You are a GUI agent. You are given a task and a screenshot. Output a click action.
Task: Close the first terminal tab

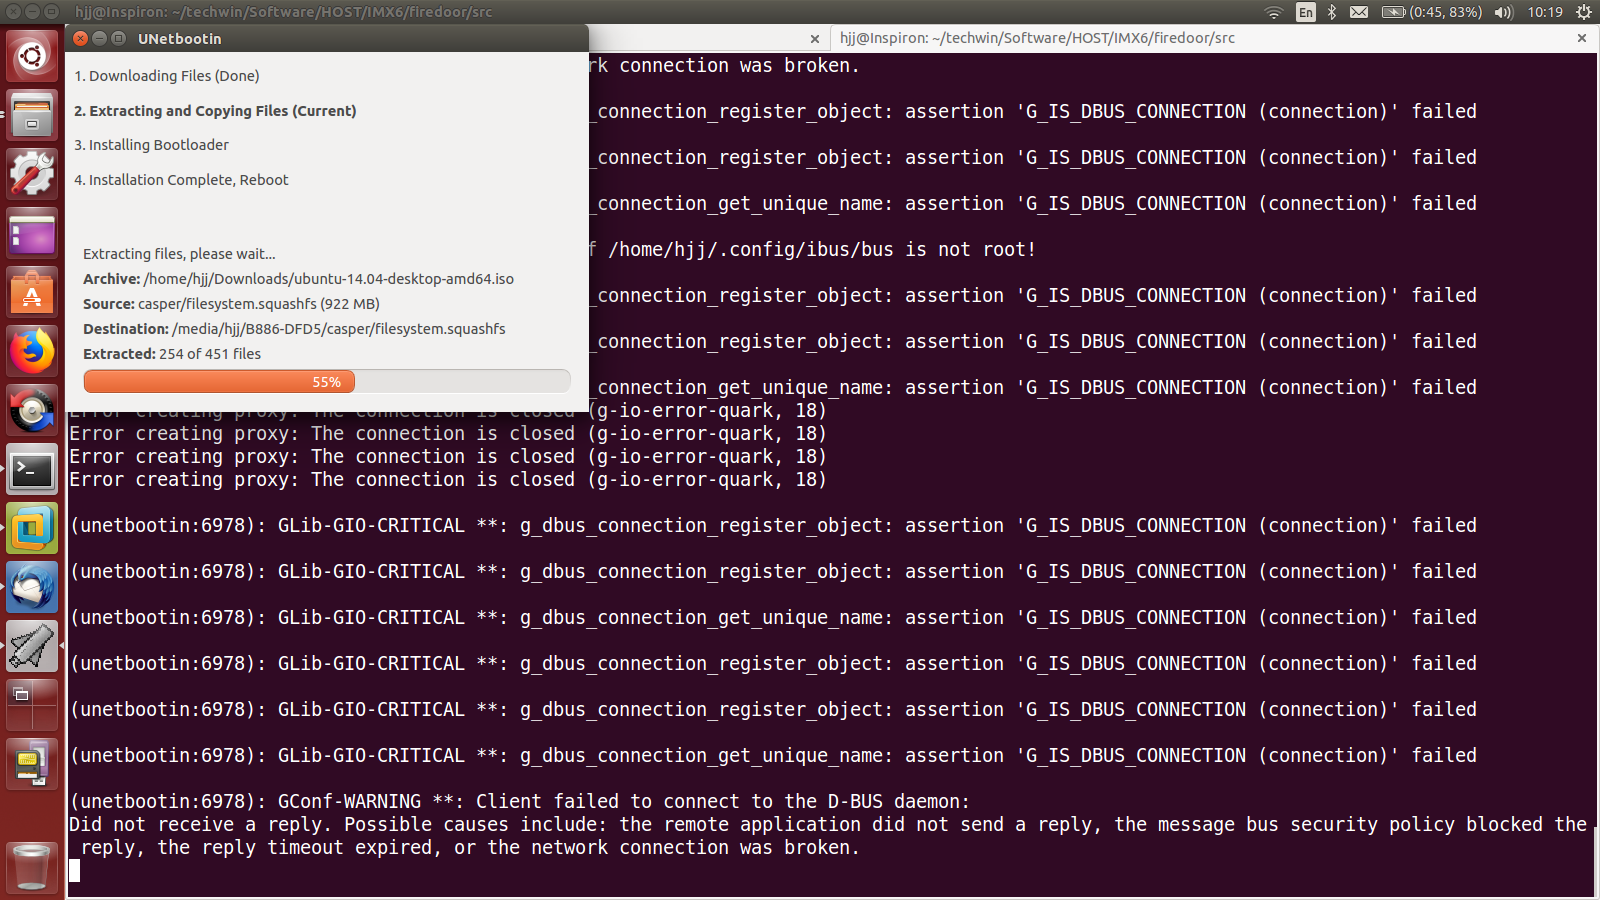pos(815,39)
